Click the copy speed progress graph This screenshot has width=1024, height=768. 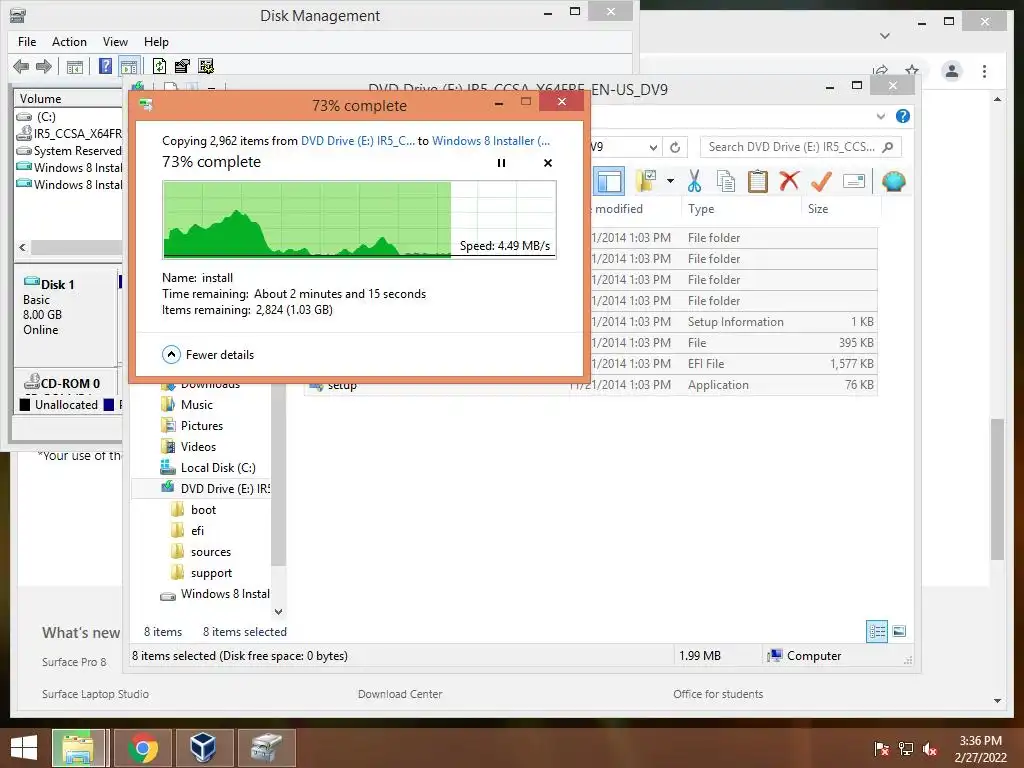pos(359,220)
